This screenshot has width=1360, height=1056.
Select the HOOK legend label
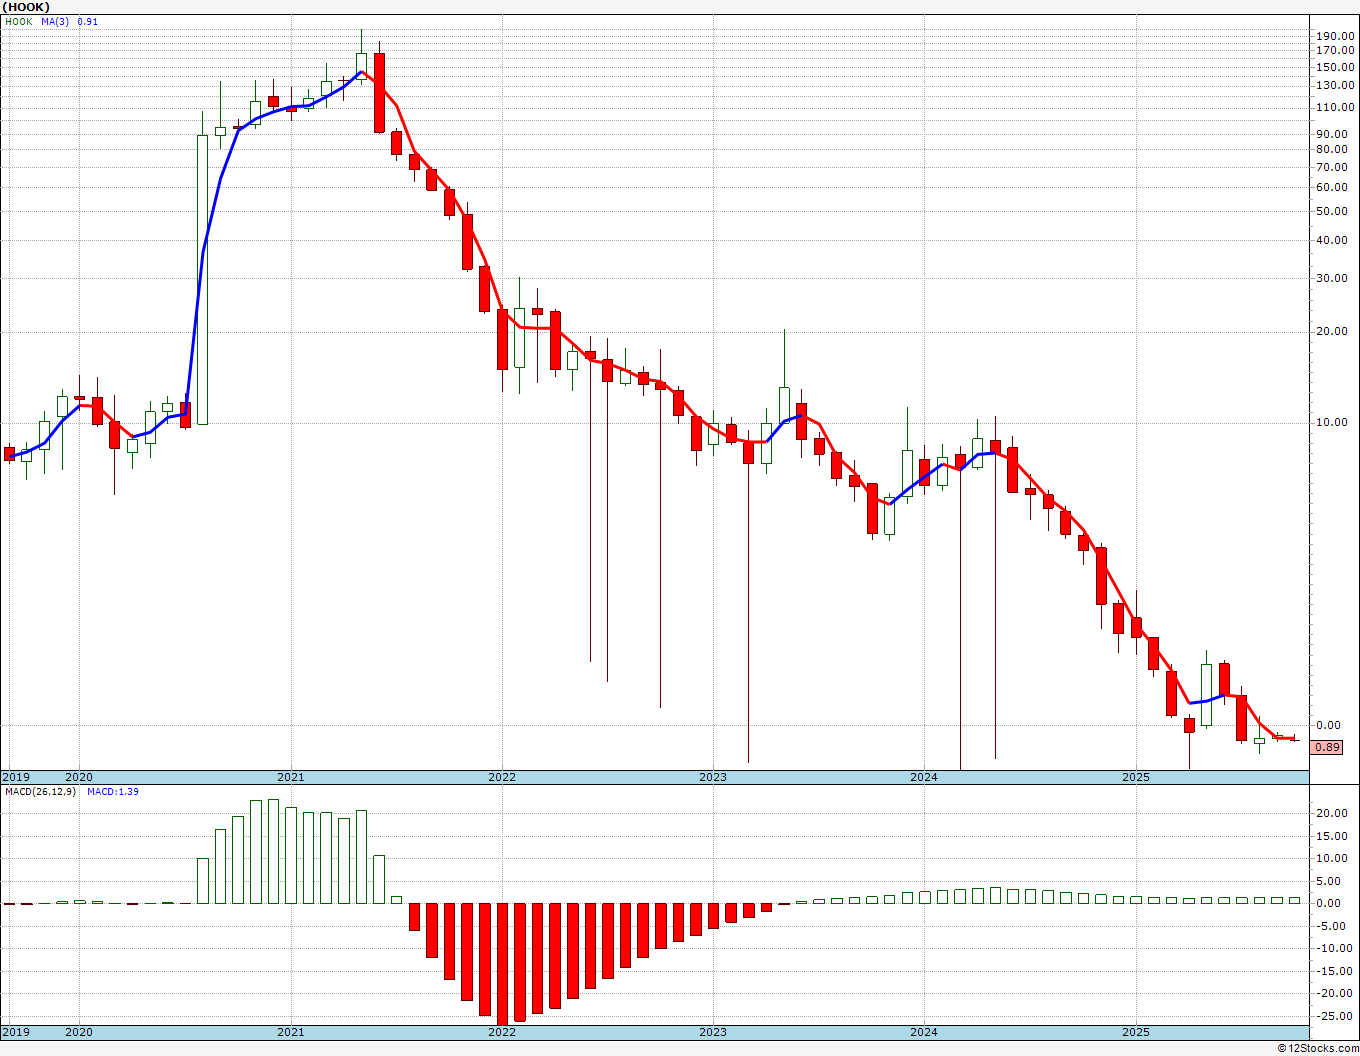19,21
